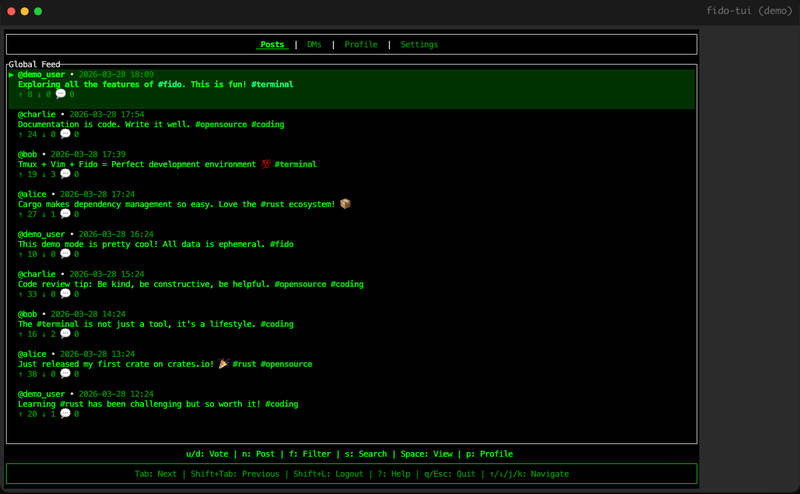Select @bob username on the 17:39 post
Screen dimensions: 800x494
[x=28, y=154]
